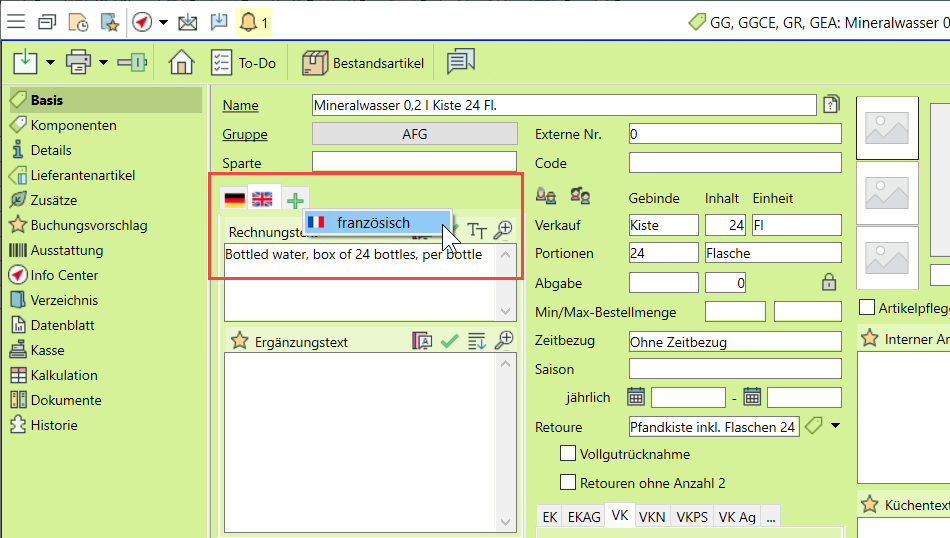950x538 pixels.
Task: Click the Bestandsartikel toolbar button
Action: 363,63
